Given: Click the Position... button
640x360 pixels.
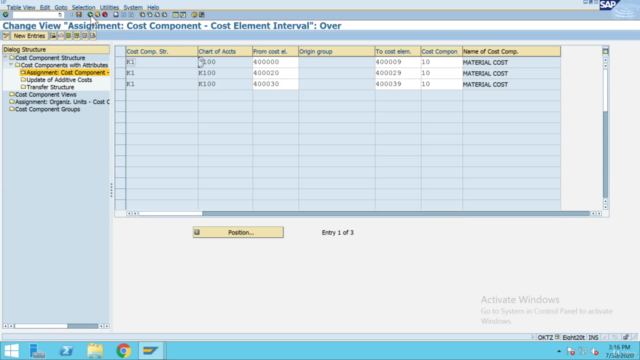Looking at the screenshot, I should coord(238,232).
